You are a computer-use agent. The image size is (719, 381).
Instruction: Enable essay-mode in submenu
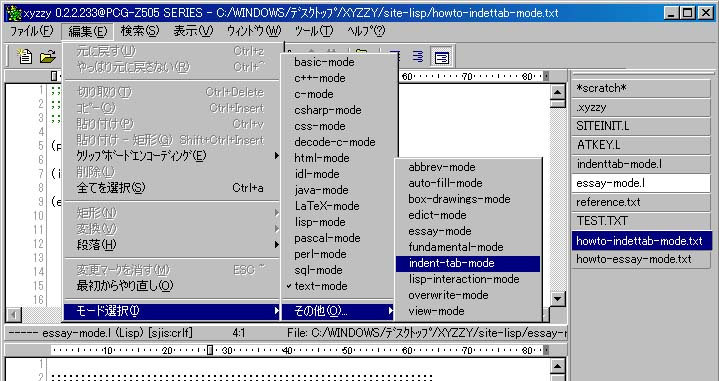point(468,231)
